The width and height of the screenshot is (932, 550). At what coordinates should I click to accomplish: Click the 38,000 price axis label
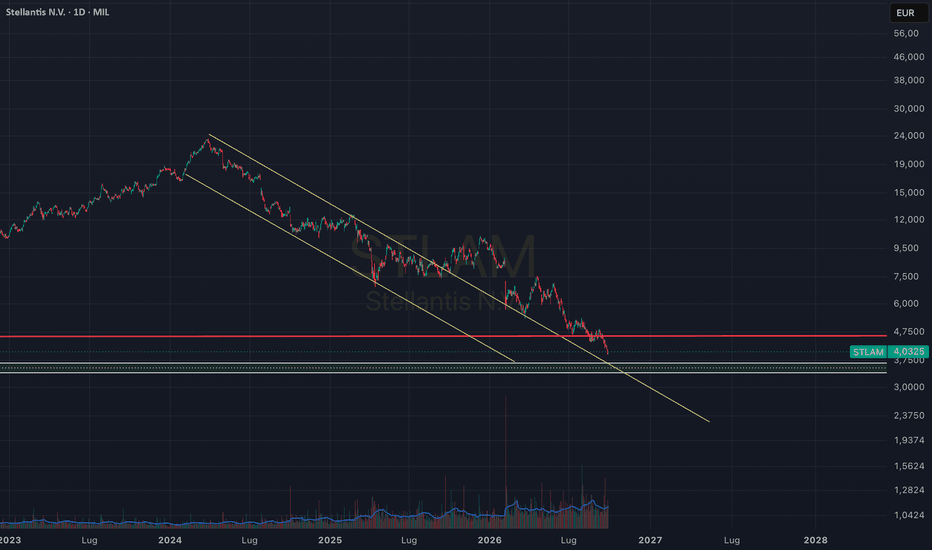tap(909, 80)
